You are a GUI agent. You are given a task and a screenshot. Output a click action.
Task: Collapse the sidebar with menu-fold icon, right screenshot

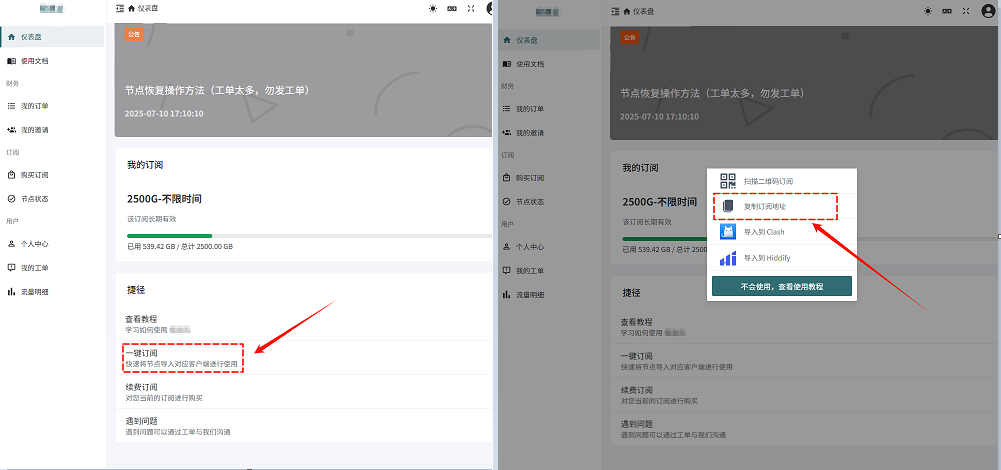pos(615,11)
